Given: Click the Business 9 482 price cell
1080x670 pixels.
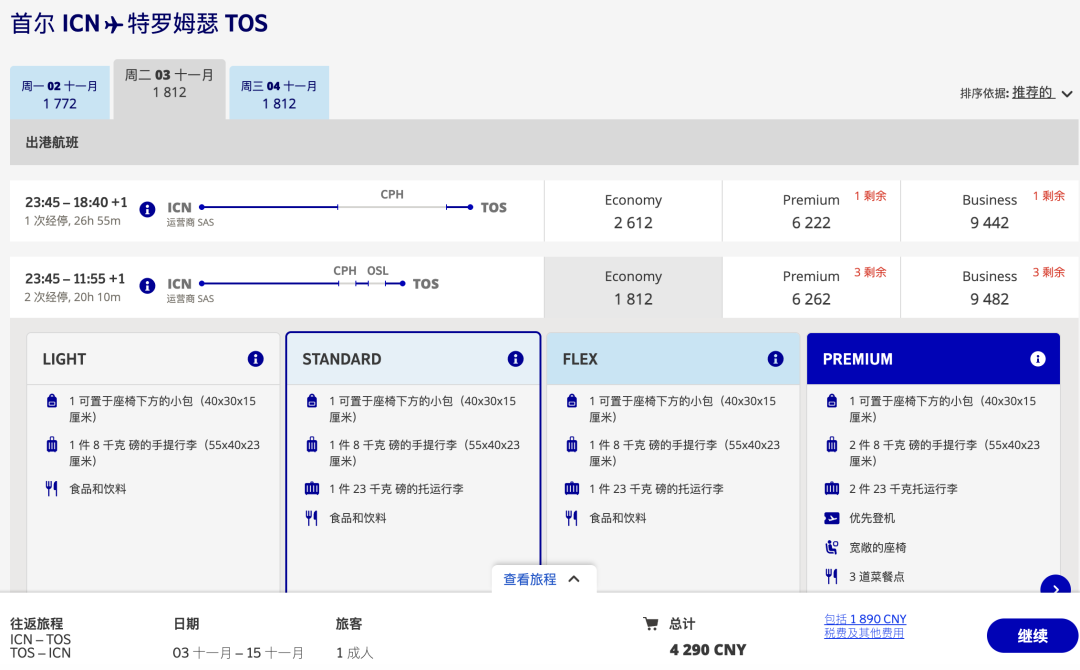Looking at the screenshot, I should [989, 287].
